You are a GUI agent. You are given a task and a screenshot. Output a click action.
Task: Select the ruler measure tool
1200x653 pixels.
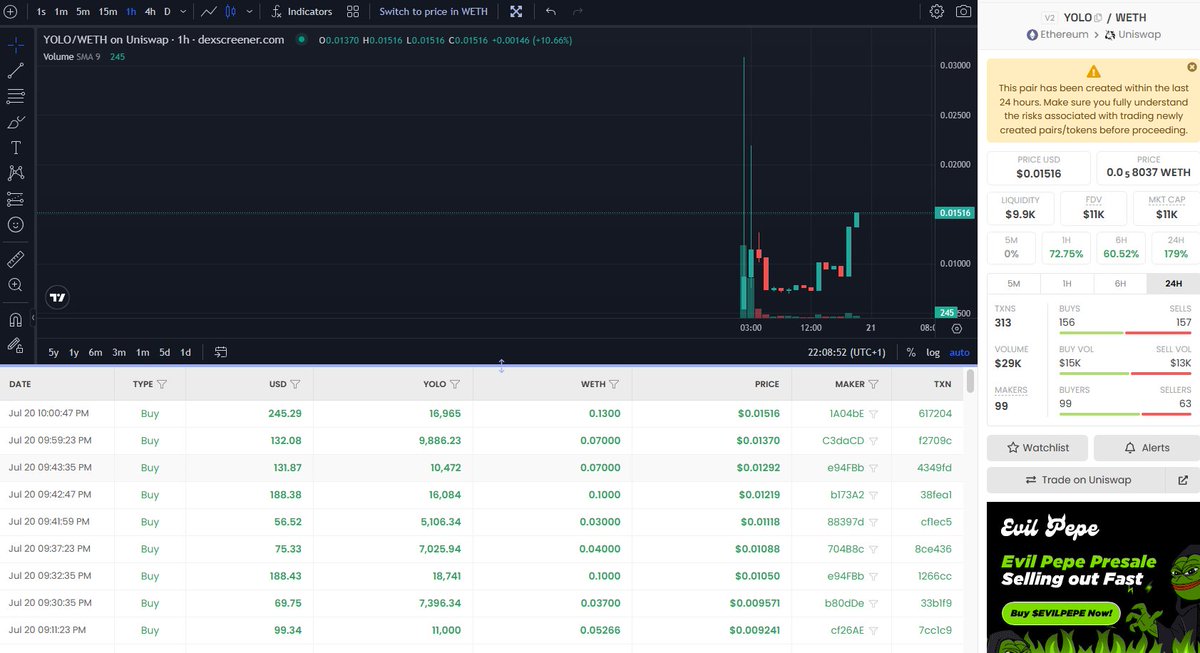16,259
